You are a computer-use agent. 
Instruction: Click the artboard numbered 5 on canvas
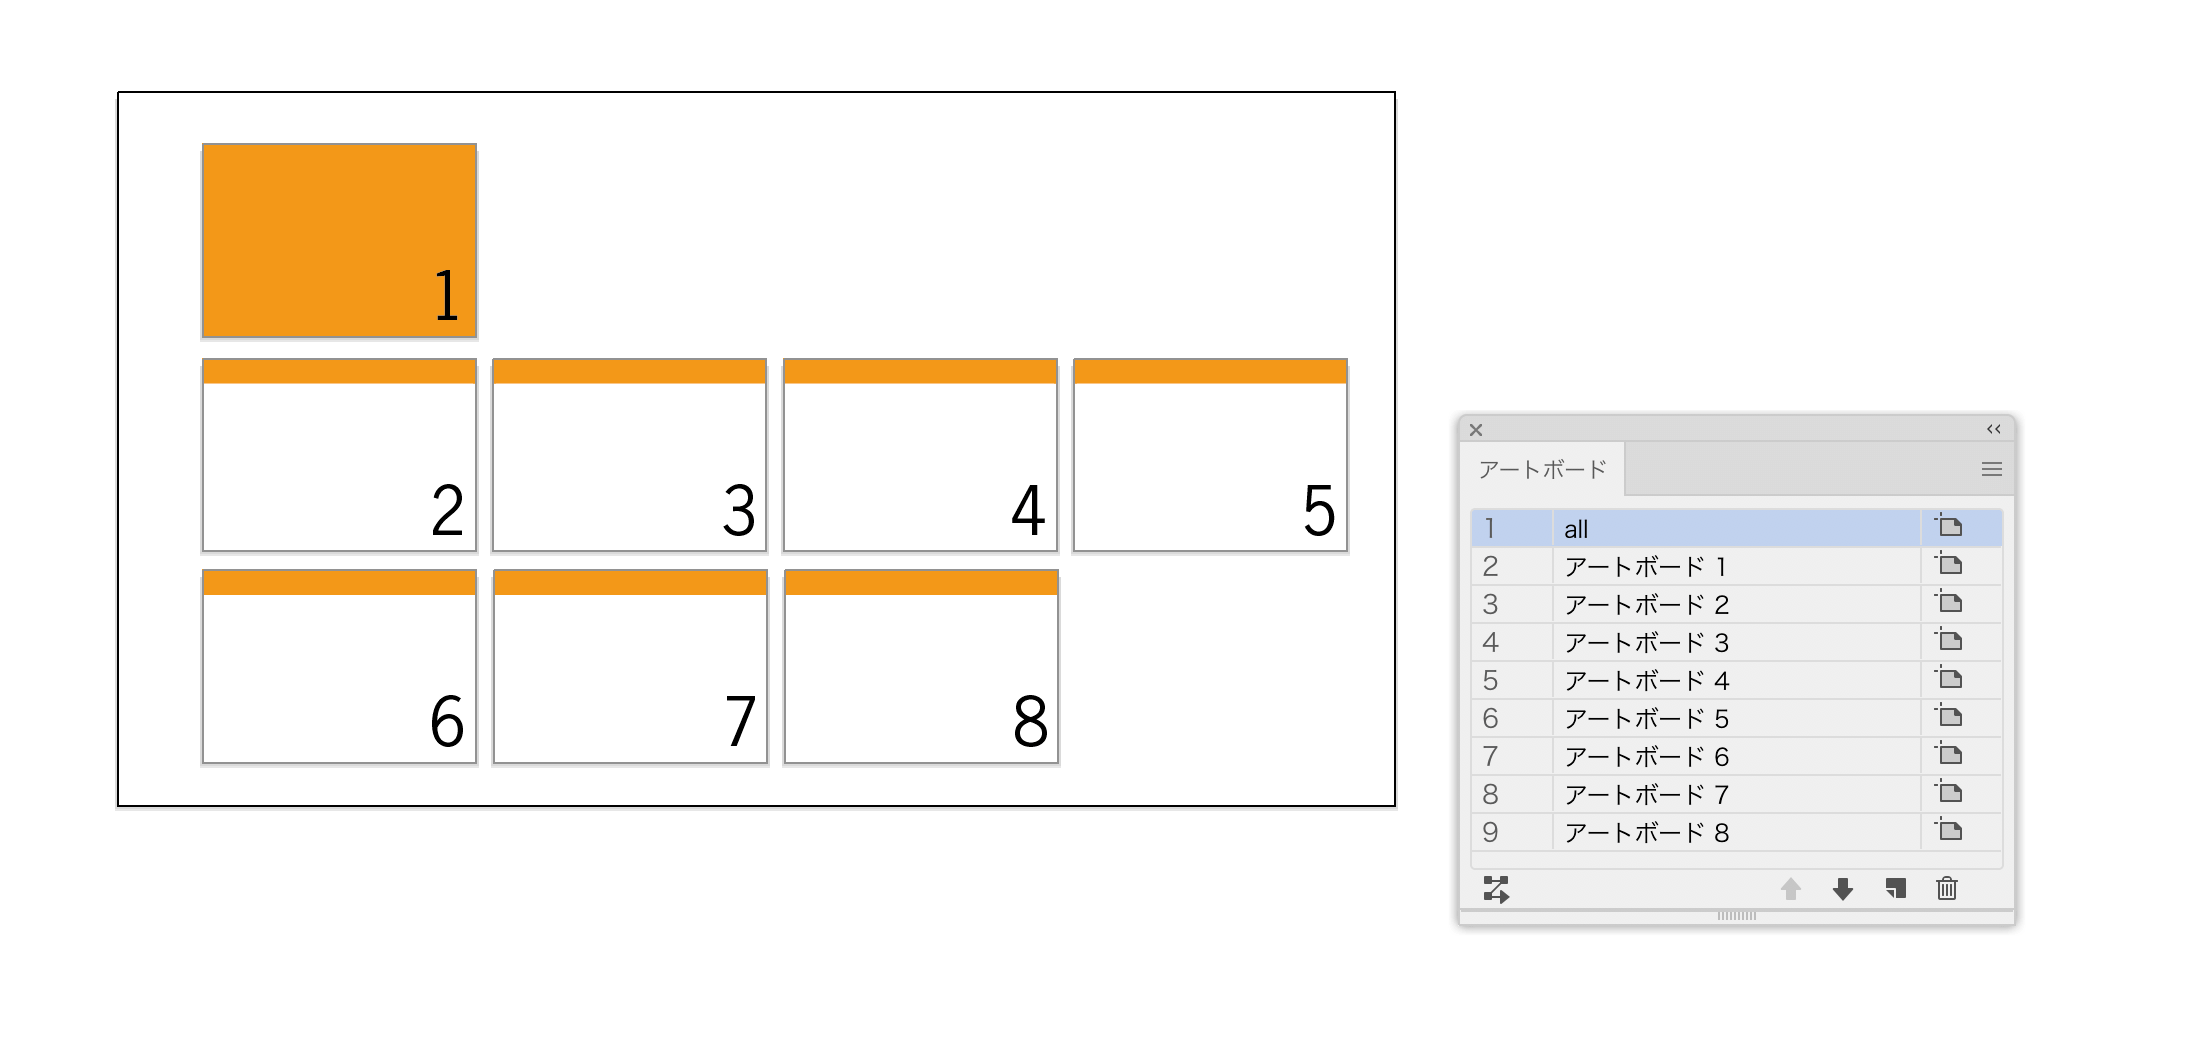click(x=1210, y=455)
